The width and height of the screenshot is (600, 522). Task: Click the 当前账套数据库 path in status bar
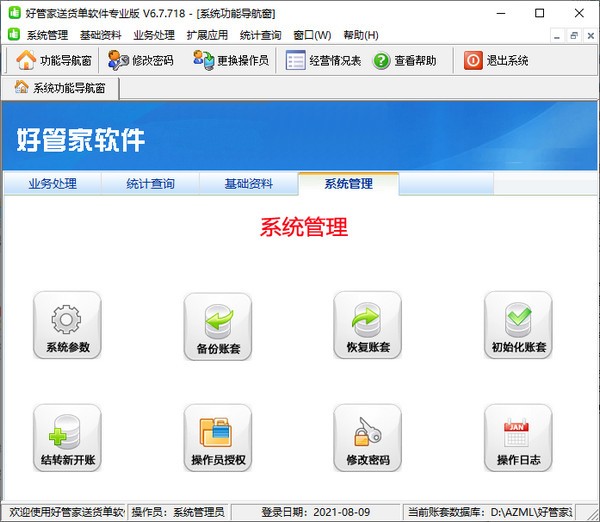(x=490, y=512)
